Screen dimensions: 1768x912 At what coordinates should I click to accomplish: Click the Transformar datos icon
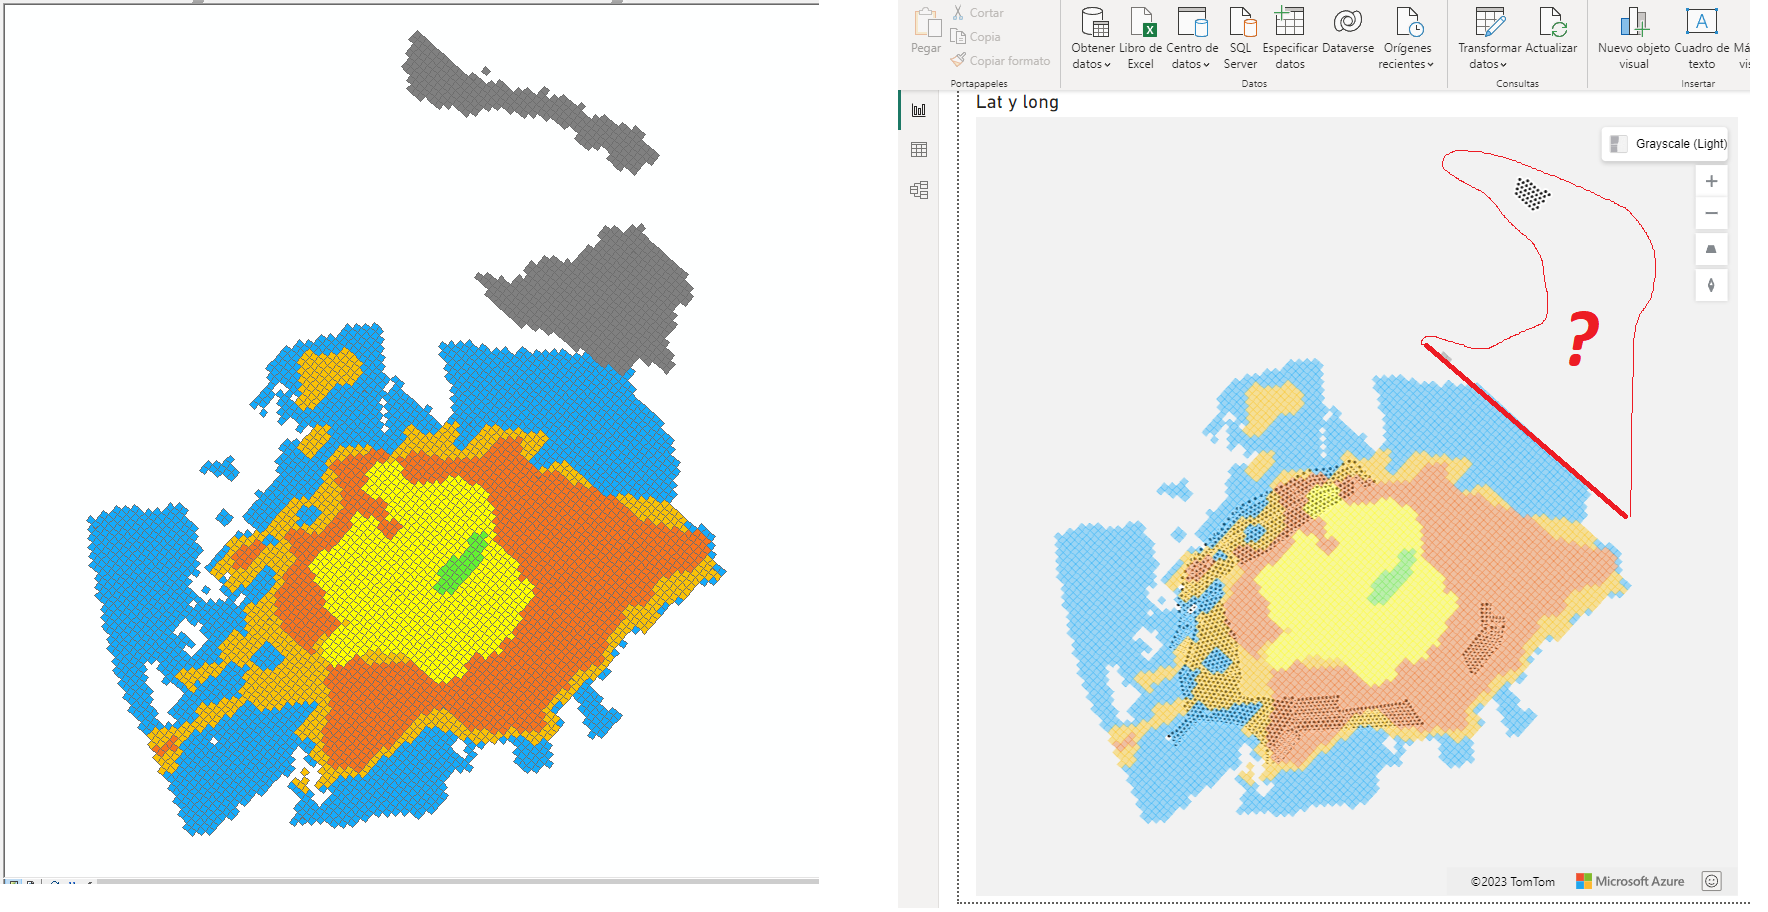coord(1490,21)
